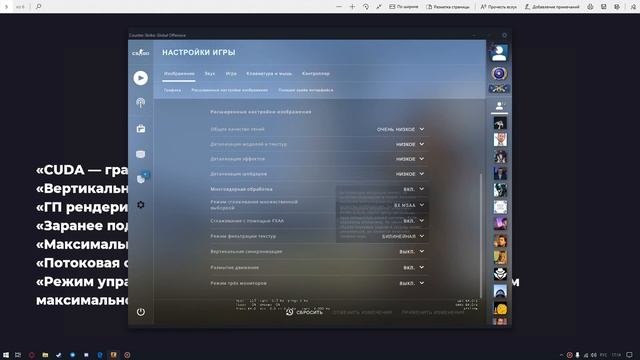
Task: Open the notification center tray icon
Action: pos(630,355)
